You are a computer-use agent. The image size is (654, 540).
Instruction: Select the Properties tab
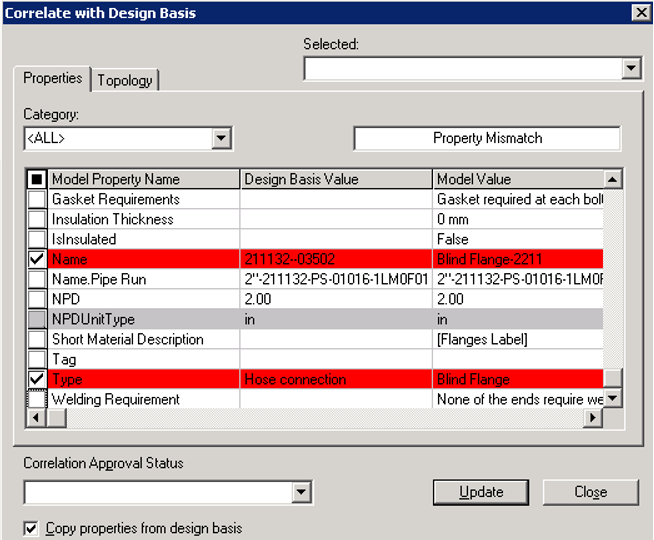(53, 78)
